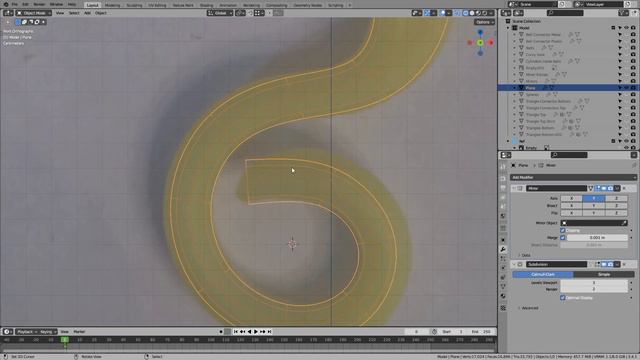Open the Modifier properties wrench tab

coord(503,249)
